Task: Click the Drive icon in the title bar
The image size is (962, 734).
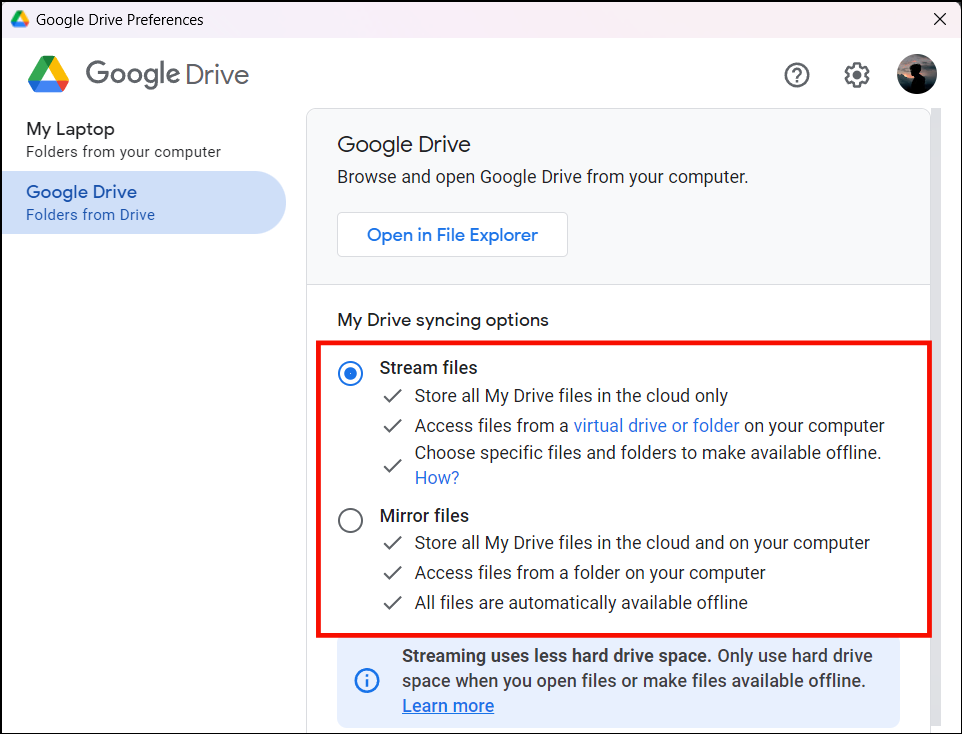Action: pos(19,19)
